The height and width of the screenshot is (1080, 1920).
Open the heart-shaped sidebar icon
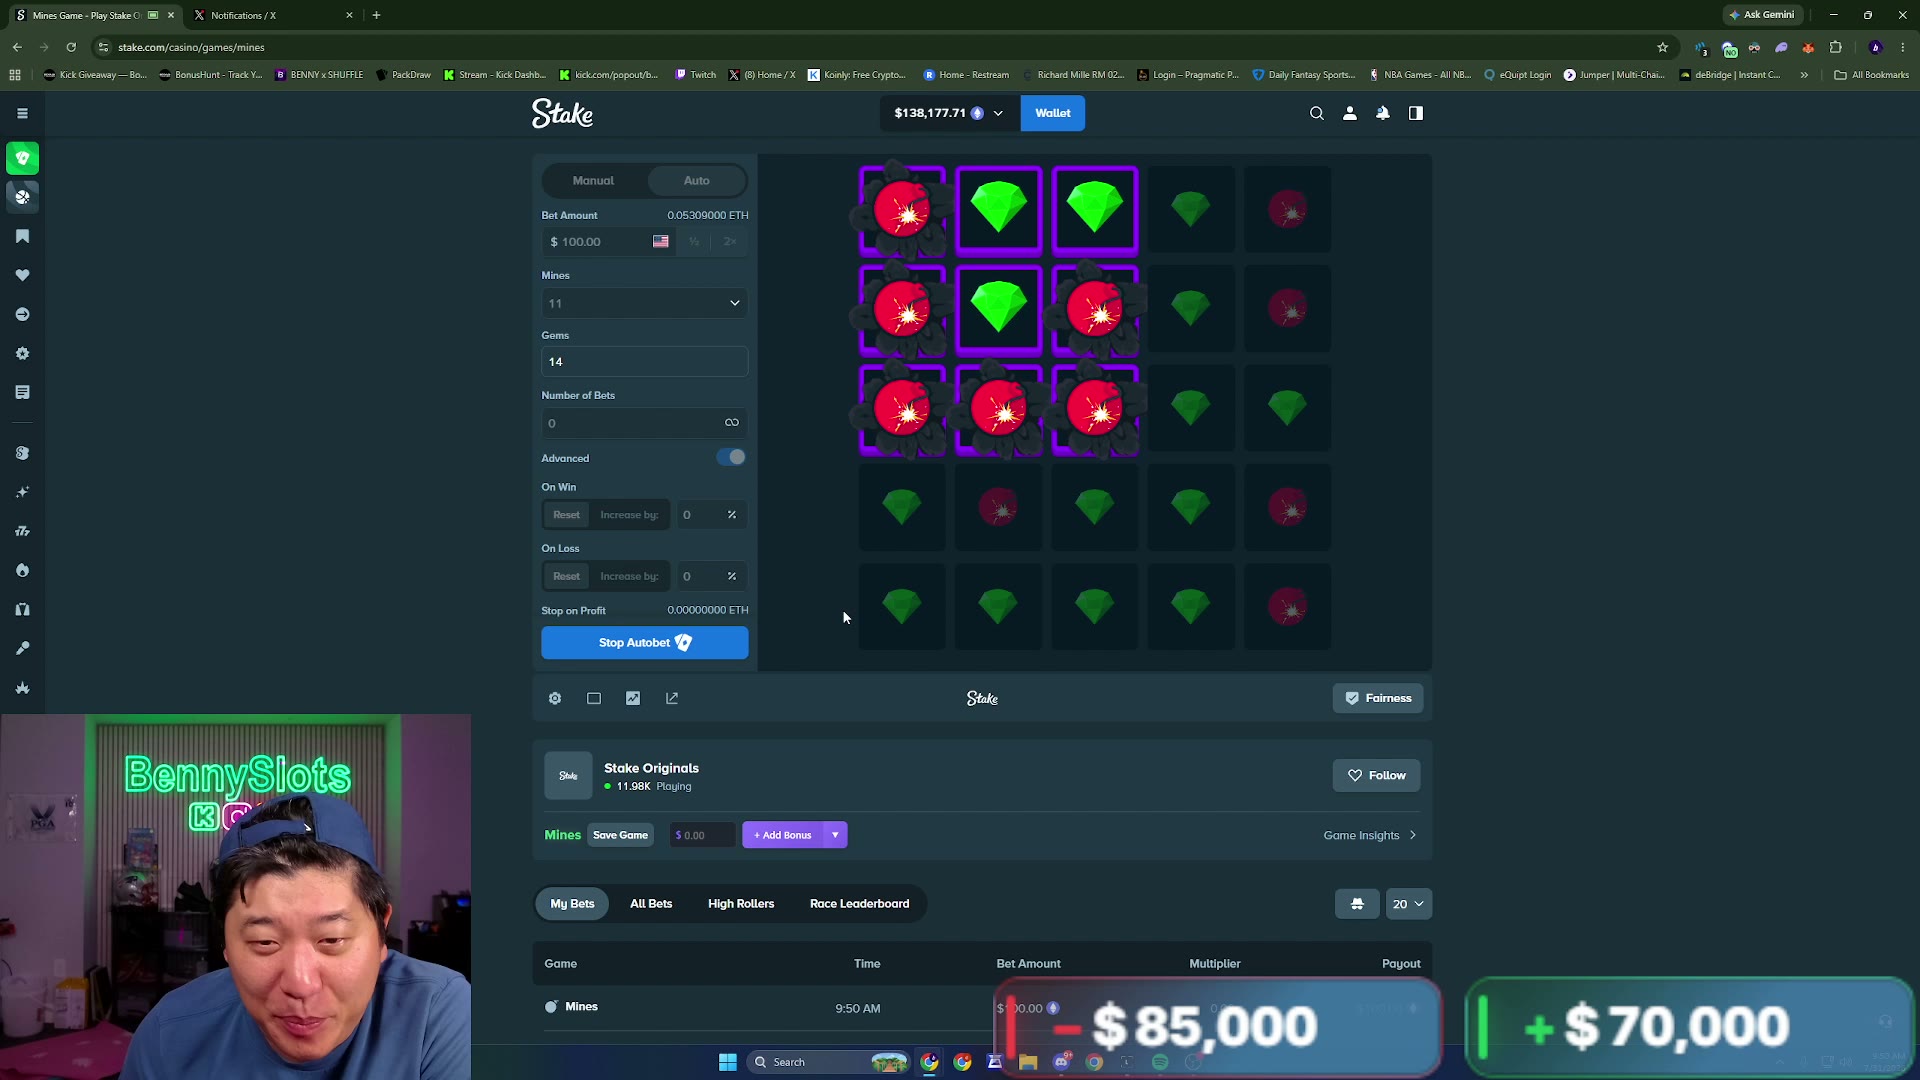click(22, 275)
